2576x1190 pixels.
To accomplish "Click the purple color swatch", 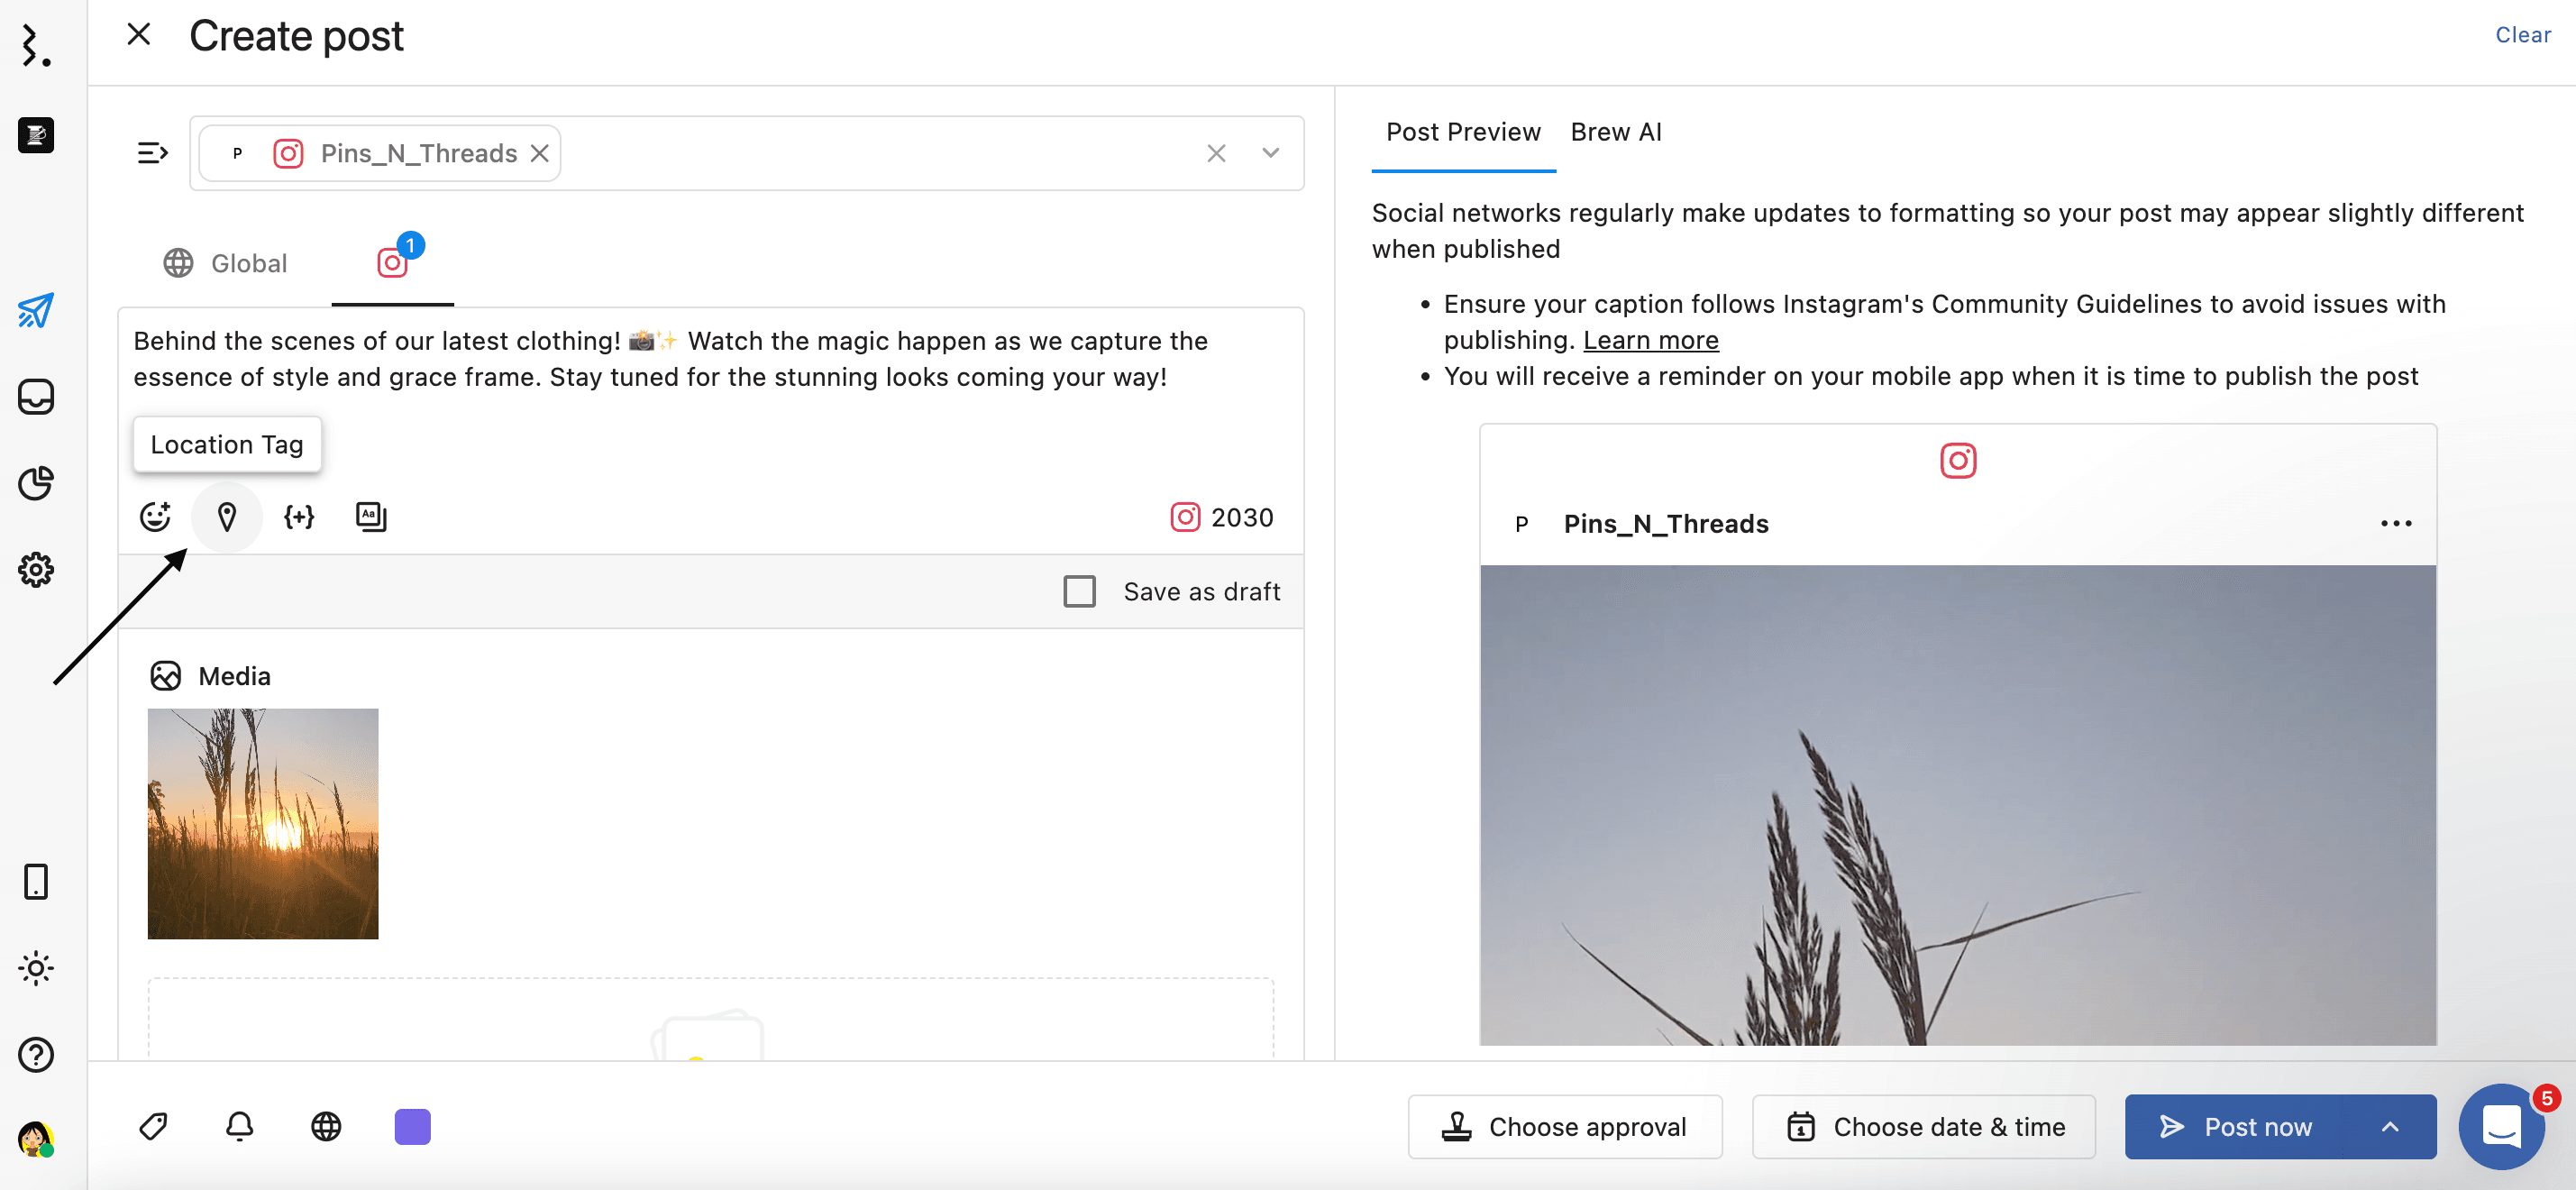I will [412, 1127].
